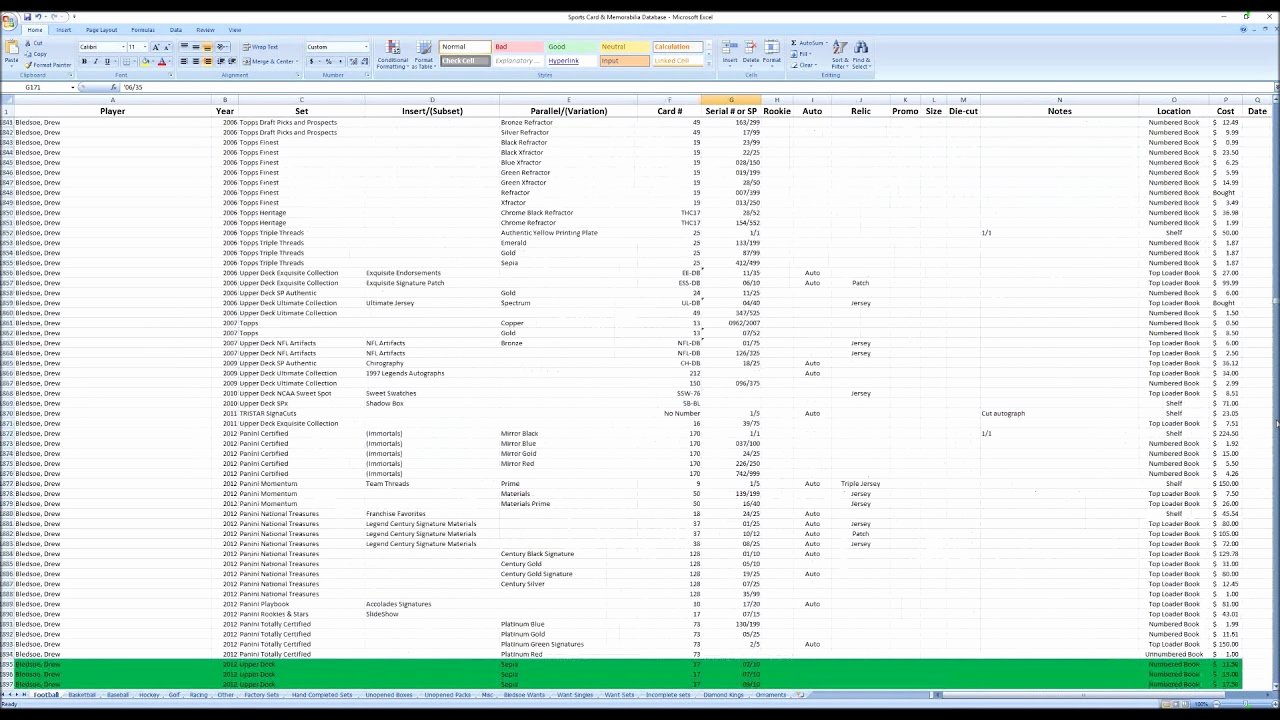Toggle Top Align in Alignment group
This screenshot has width=1280, height=720.
click(184, 47)
